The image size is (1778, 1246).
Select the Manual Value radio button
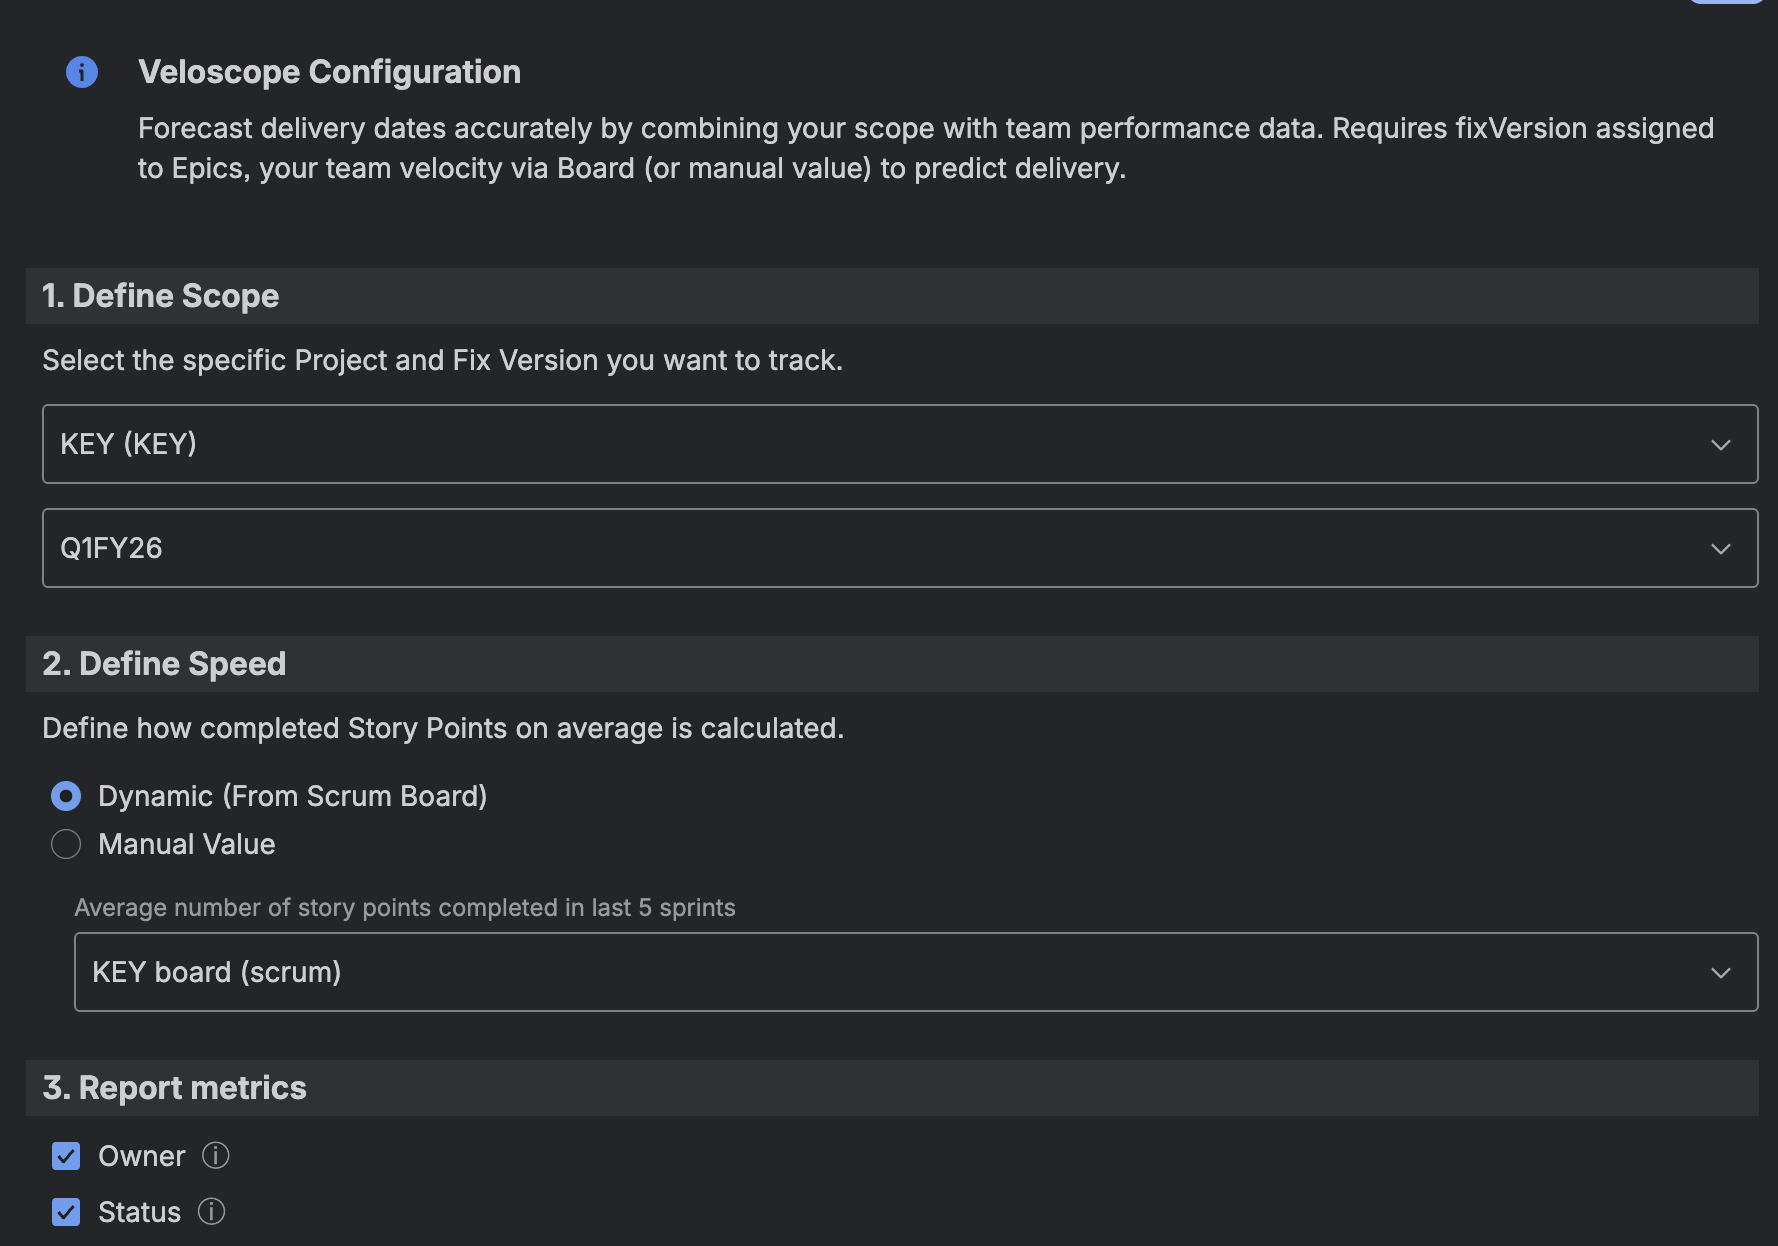66,844
